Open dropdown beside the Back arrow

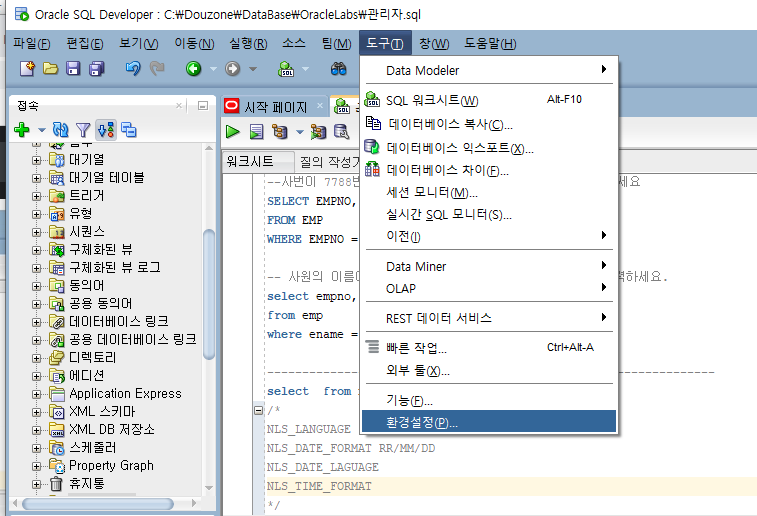(213, 69)
